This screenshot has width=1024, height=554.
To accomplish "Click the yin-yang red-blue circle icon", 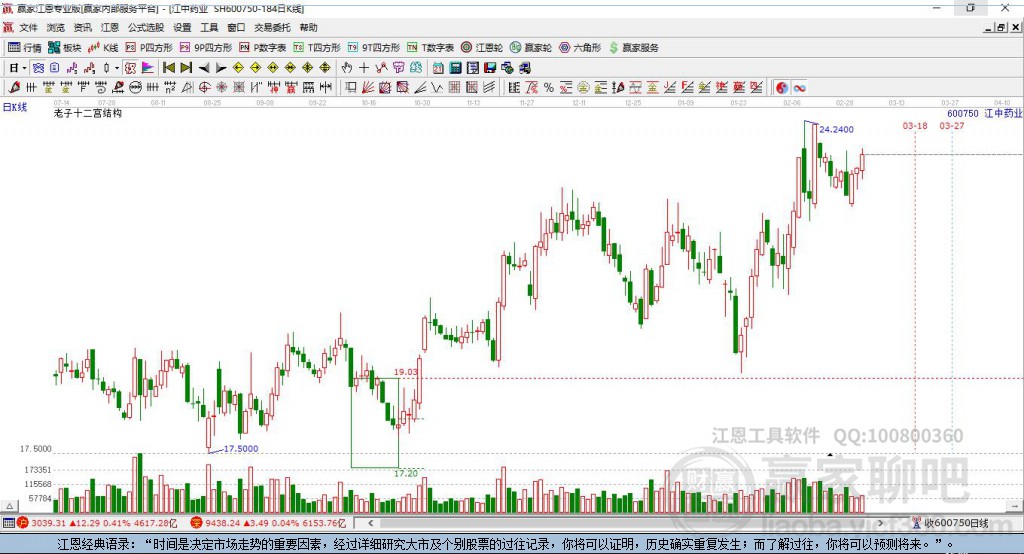I will (x=782, y=88).
